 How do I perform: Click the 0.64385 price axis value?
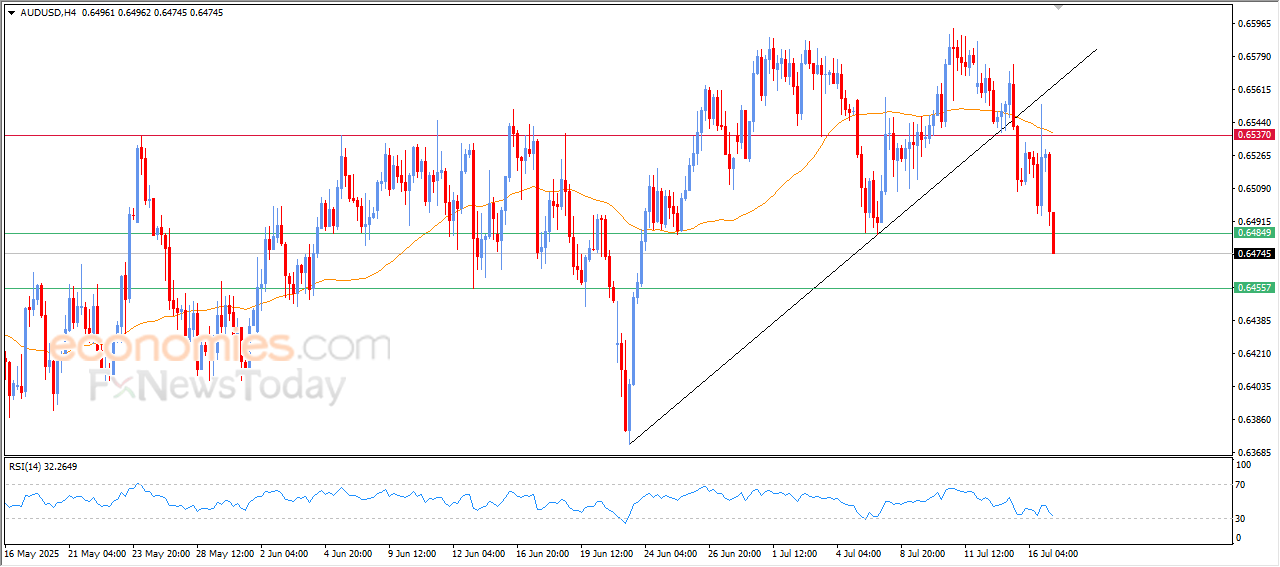pos(1255,320)
